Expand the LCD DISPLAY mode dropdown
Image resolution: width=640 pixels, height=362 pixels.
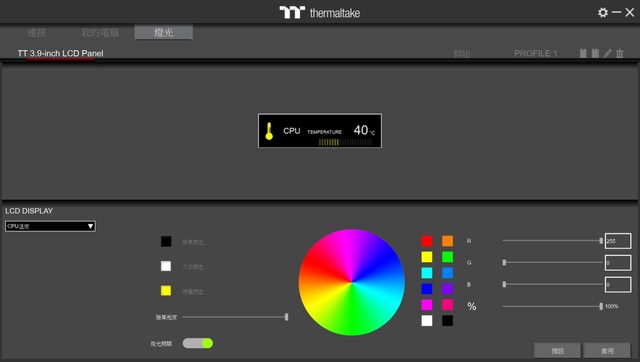point(50,226)
